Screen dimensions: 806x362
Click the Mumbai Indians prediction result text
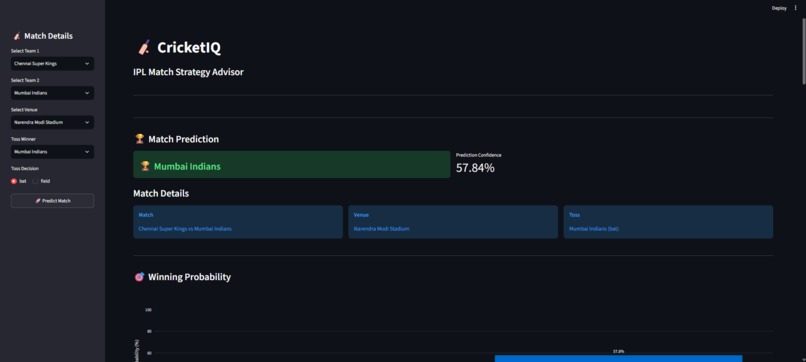coord(187,166)
